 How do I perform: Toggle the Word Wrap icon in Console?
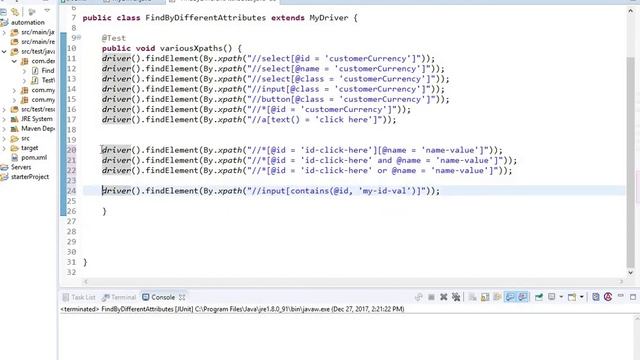497,297
